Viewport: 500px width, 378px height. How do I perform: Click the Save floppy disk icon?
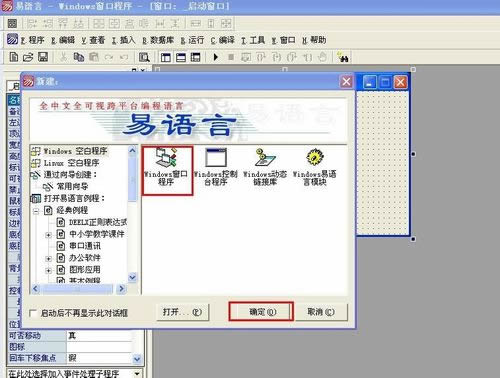pyautogui.click(x=43, y=57)
